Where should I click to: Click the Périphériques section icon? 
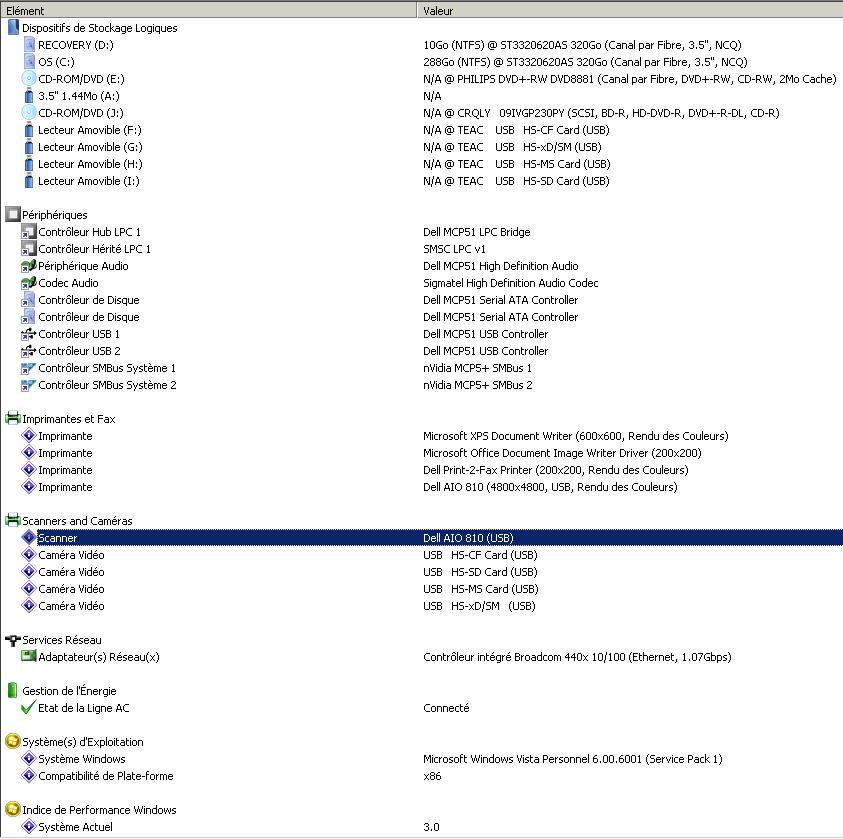[13, 214]
